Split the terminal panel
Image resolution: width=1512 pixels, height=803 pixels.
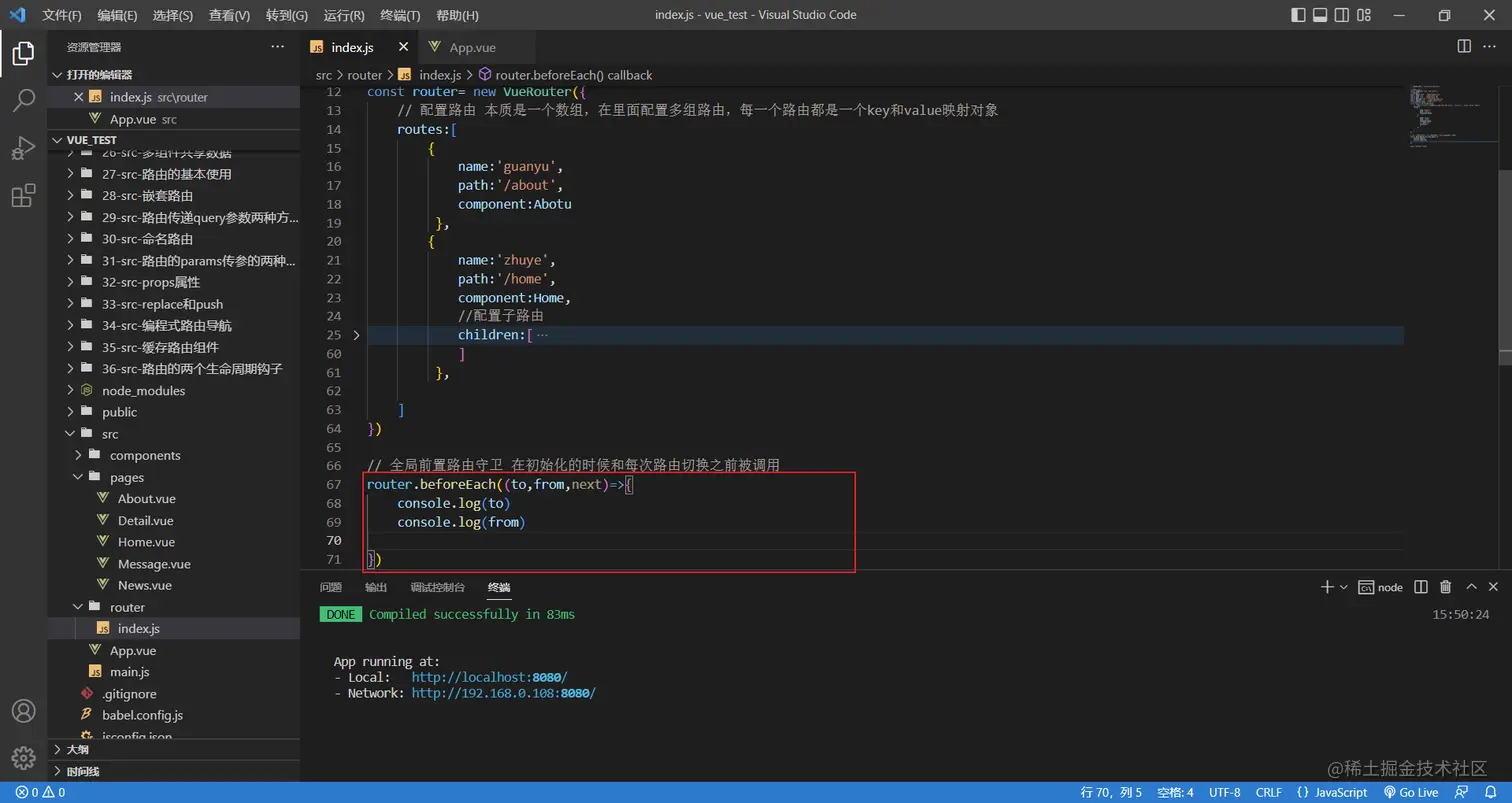point(1421,587)
